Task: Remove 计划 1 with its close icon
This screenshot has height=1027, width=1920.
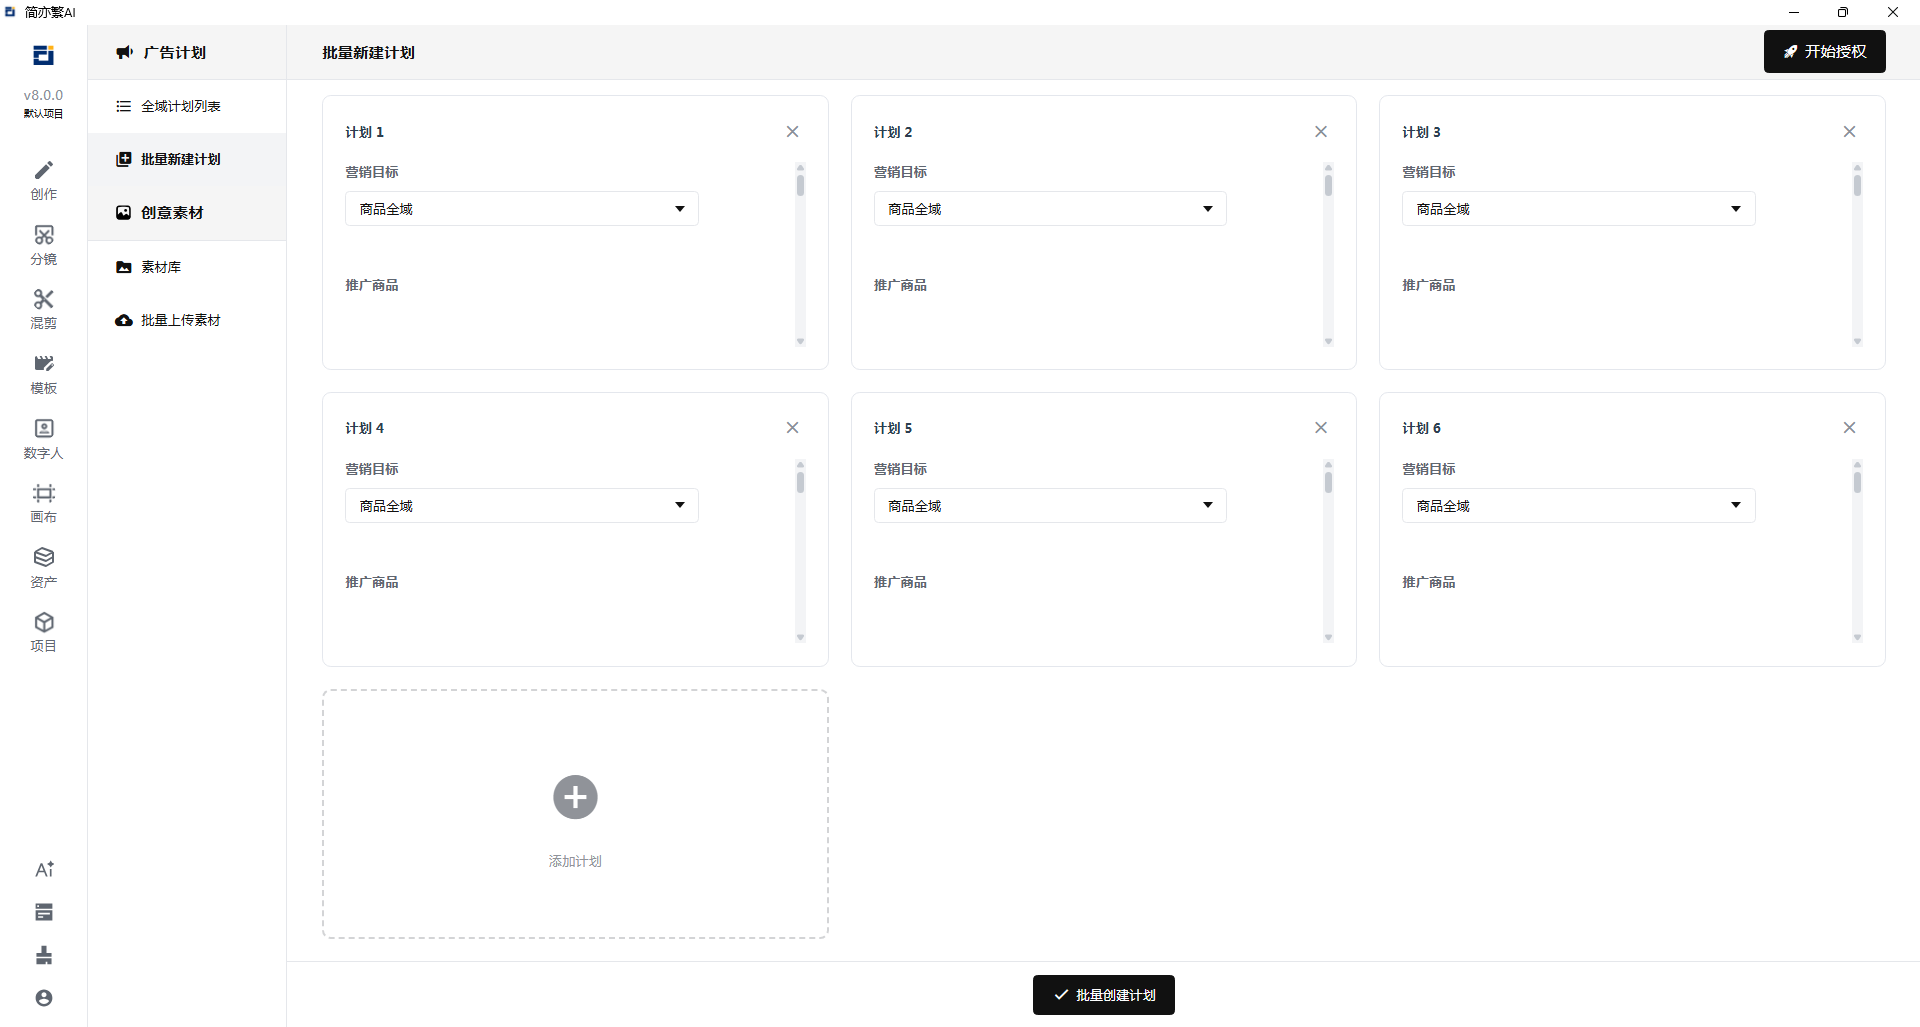Action: pos(792,132)
